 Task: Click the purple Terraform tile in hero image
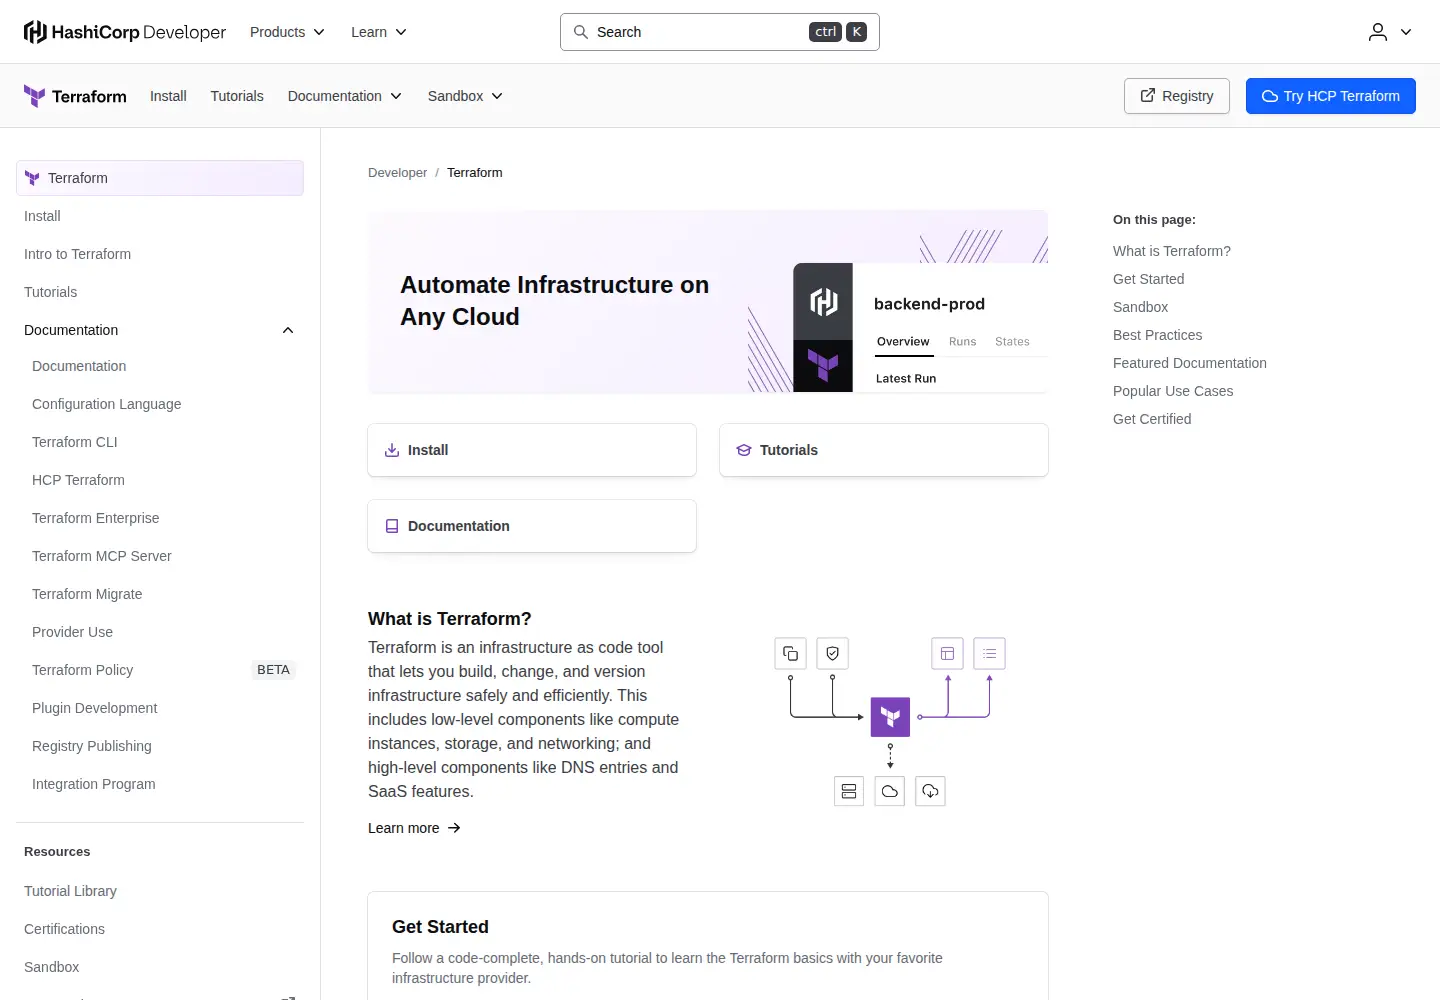(x=823, y=366)
